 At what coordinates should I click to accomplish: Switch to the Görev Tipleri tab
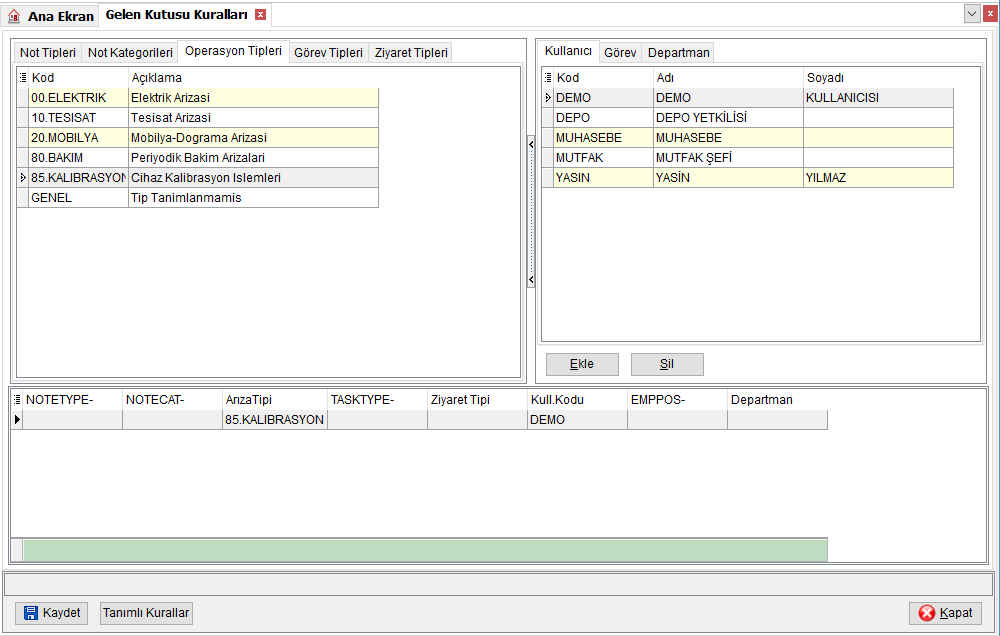pyautogui.click(x=328, y=52)
